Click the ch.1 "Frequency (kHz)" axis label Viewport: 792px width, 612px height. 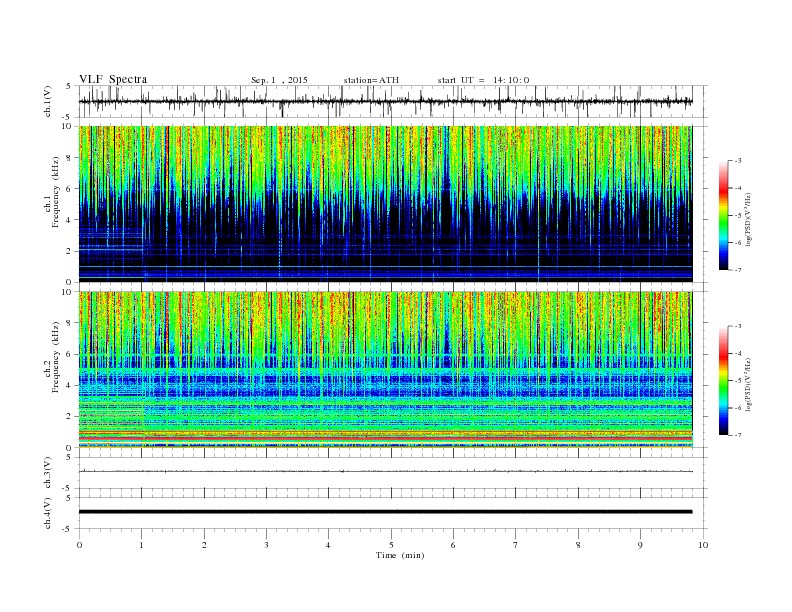click(56, 192)
